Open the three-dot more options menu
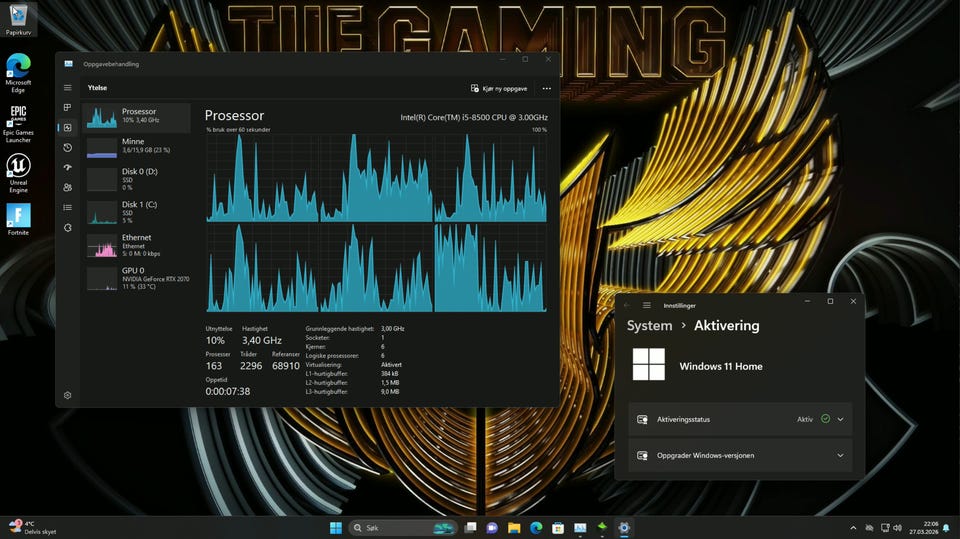Viewport: 960px width, 539px height. tap(546, 88)
